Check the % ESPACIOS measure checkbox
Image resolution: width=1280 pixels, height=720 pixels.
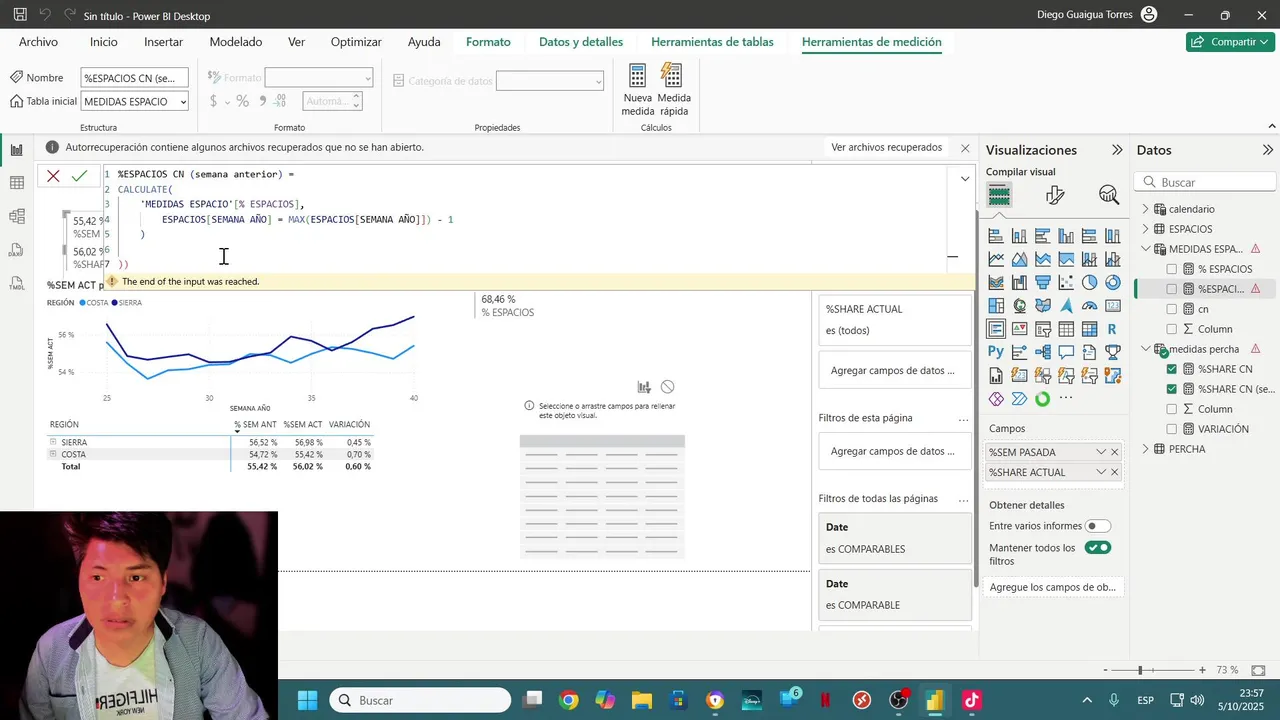[1172, 269]
